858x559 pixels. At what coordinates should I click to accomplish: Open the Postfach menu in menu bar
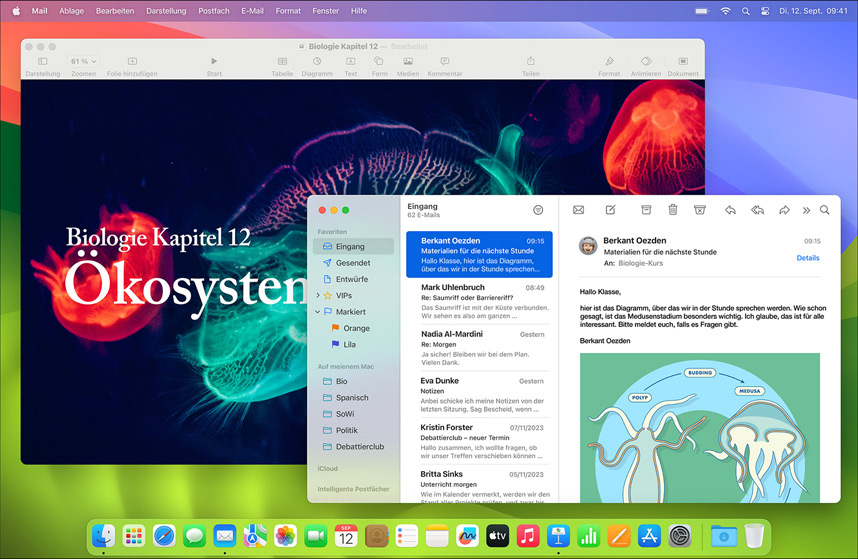214,10
